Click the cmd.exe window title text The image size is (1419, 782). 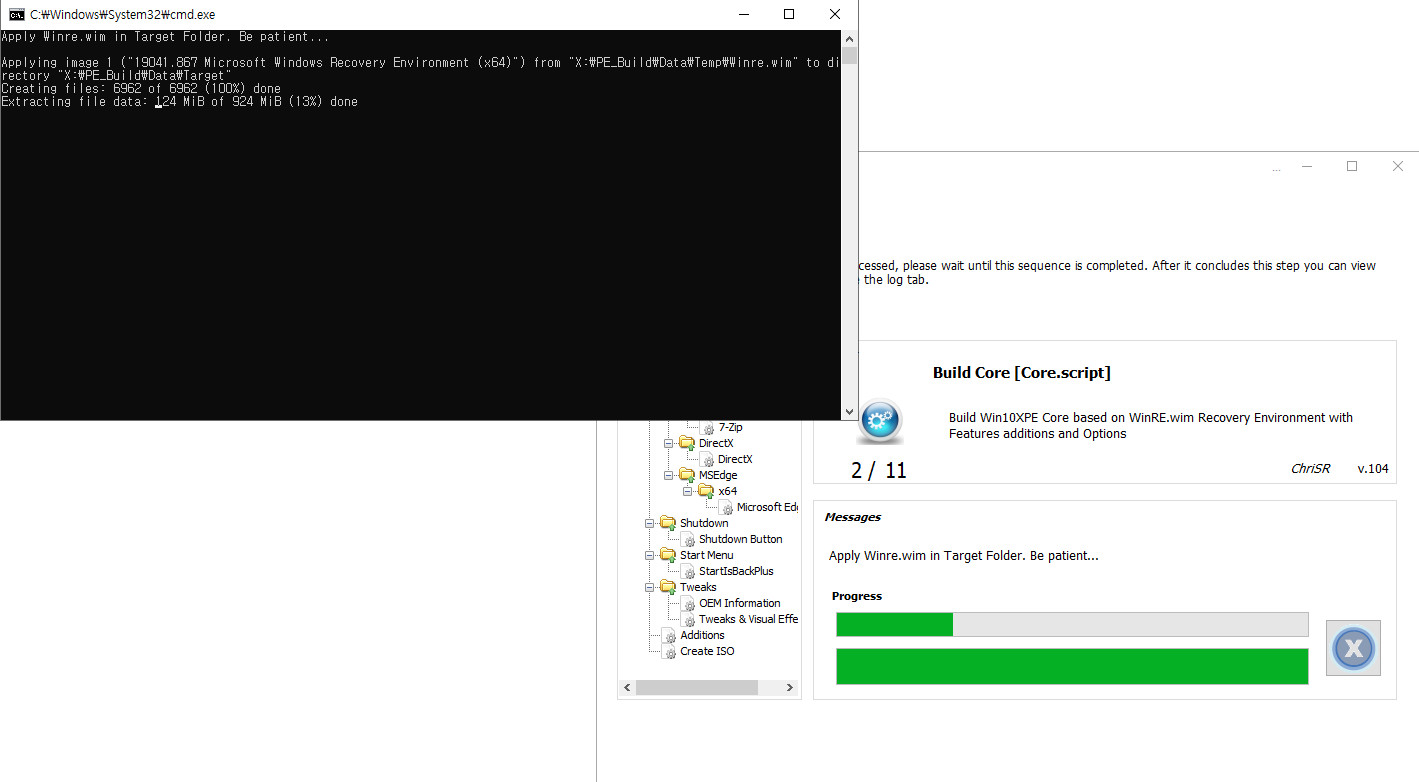point(122,15)
